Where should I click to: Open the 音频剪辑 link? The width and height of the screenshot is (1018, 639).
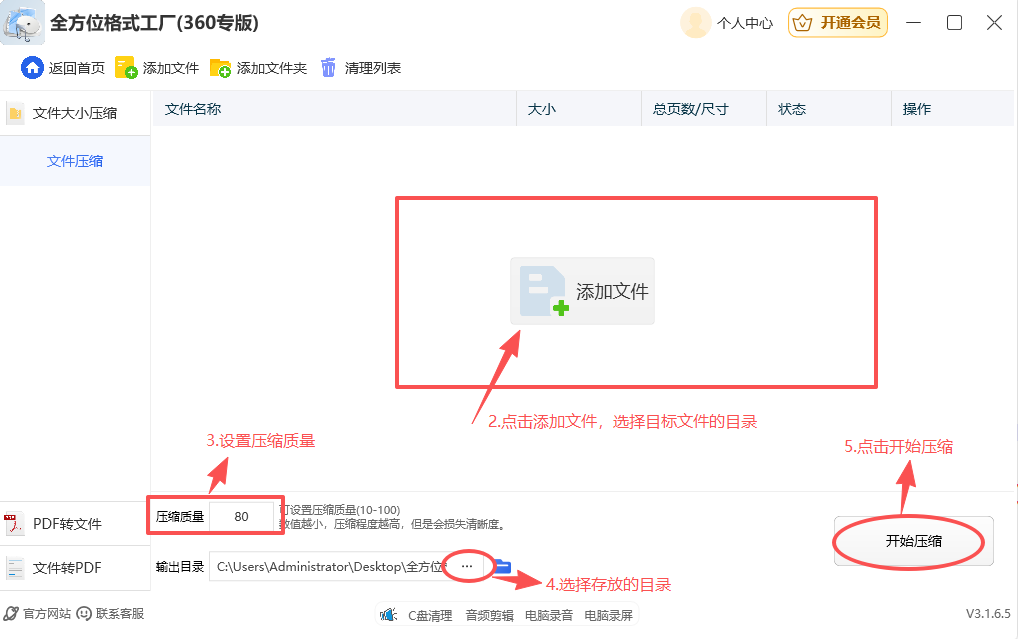(x=490, y=616)
